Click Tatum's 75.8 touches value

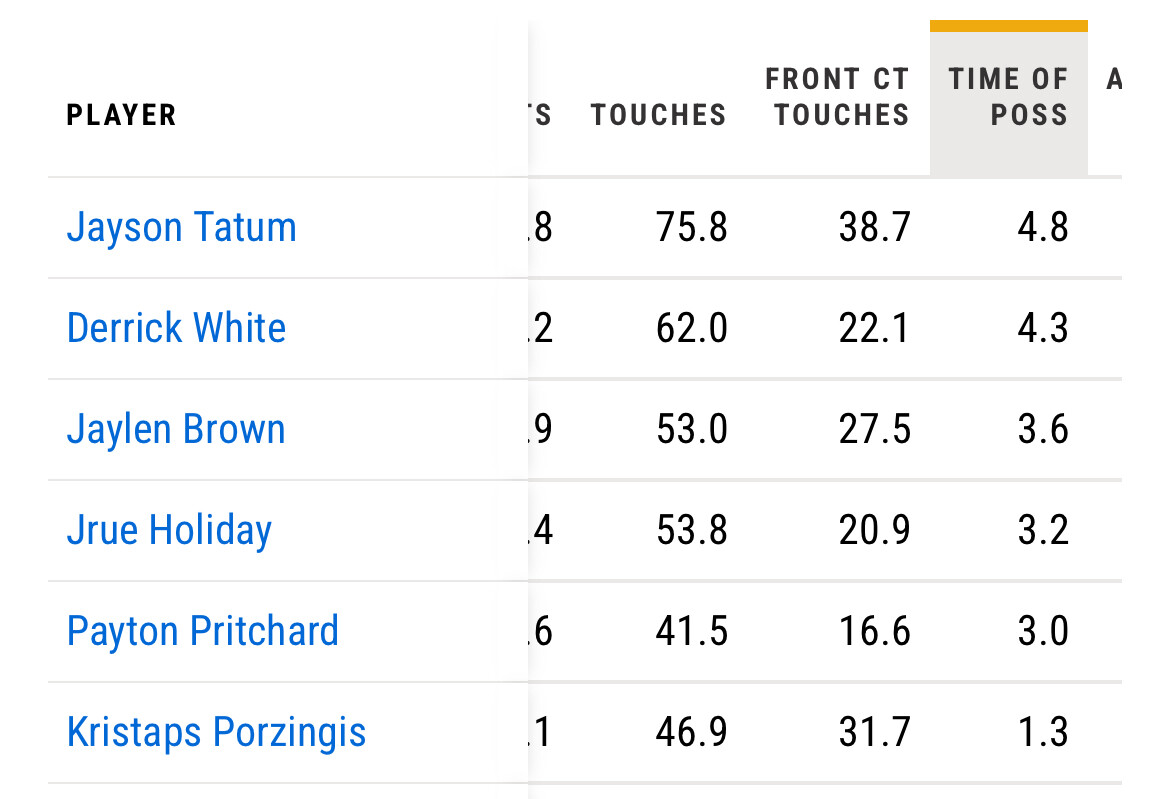(692, 228)
